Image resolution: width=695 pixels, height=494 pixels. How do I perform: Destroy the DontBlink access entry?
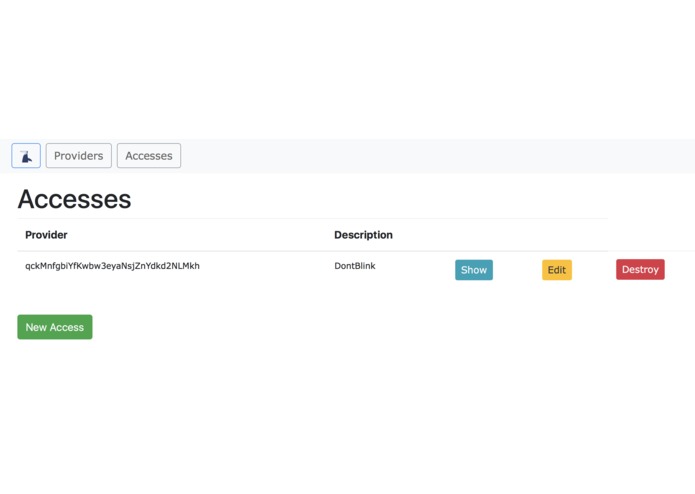(x=640, y=269)
